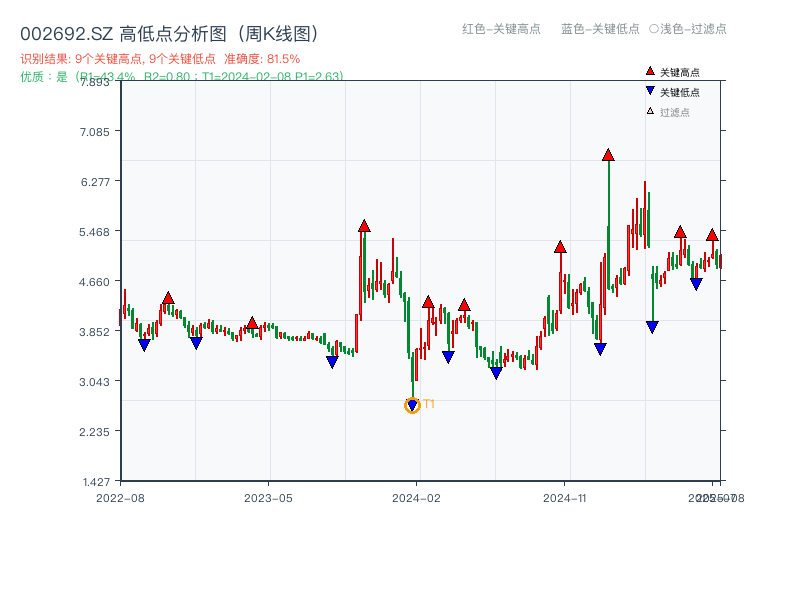Click chart title 002692.SZ 高低点分析图

(169, 34)
